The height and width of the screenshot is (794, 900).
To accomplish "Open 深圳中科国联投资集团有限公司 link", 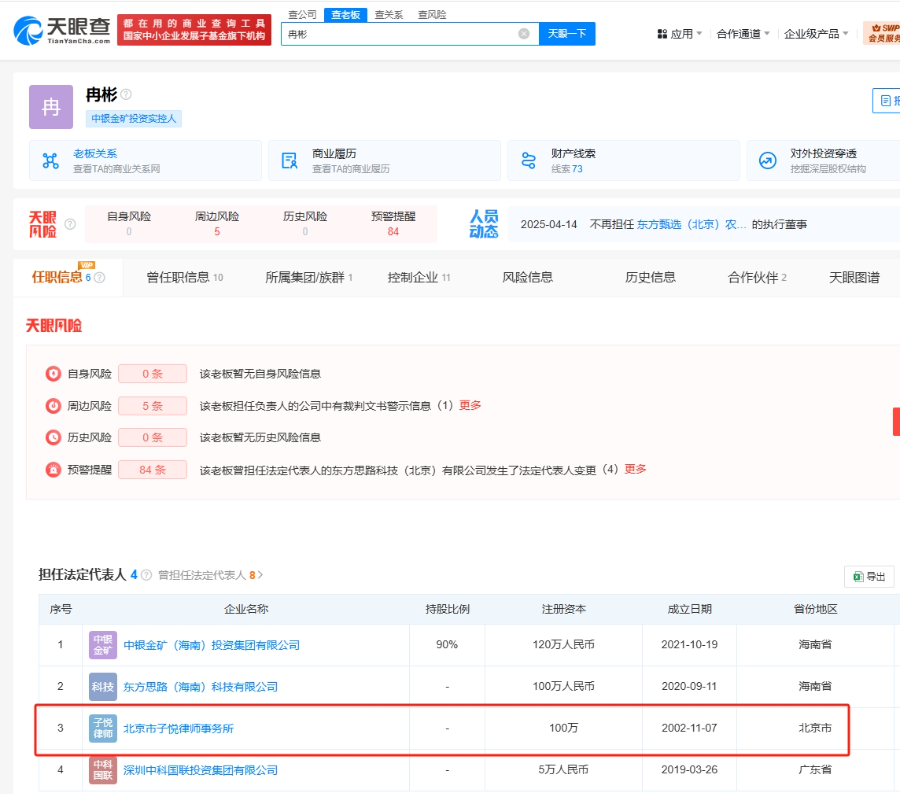I will [x=200, y=770].
